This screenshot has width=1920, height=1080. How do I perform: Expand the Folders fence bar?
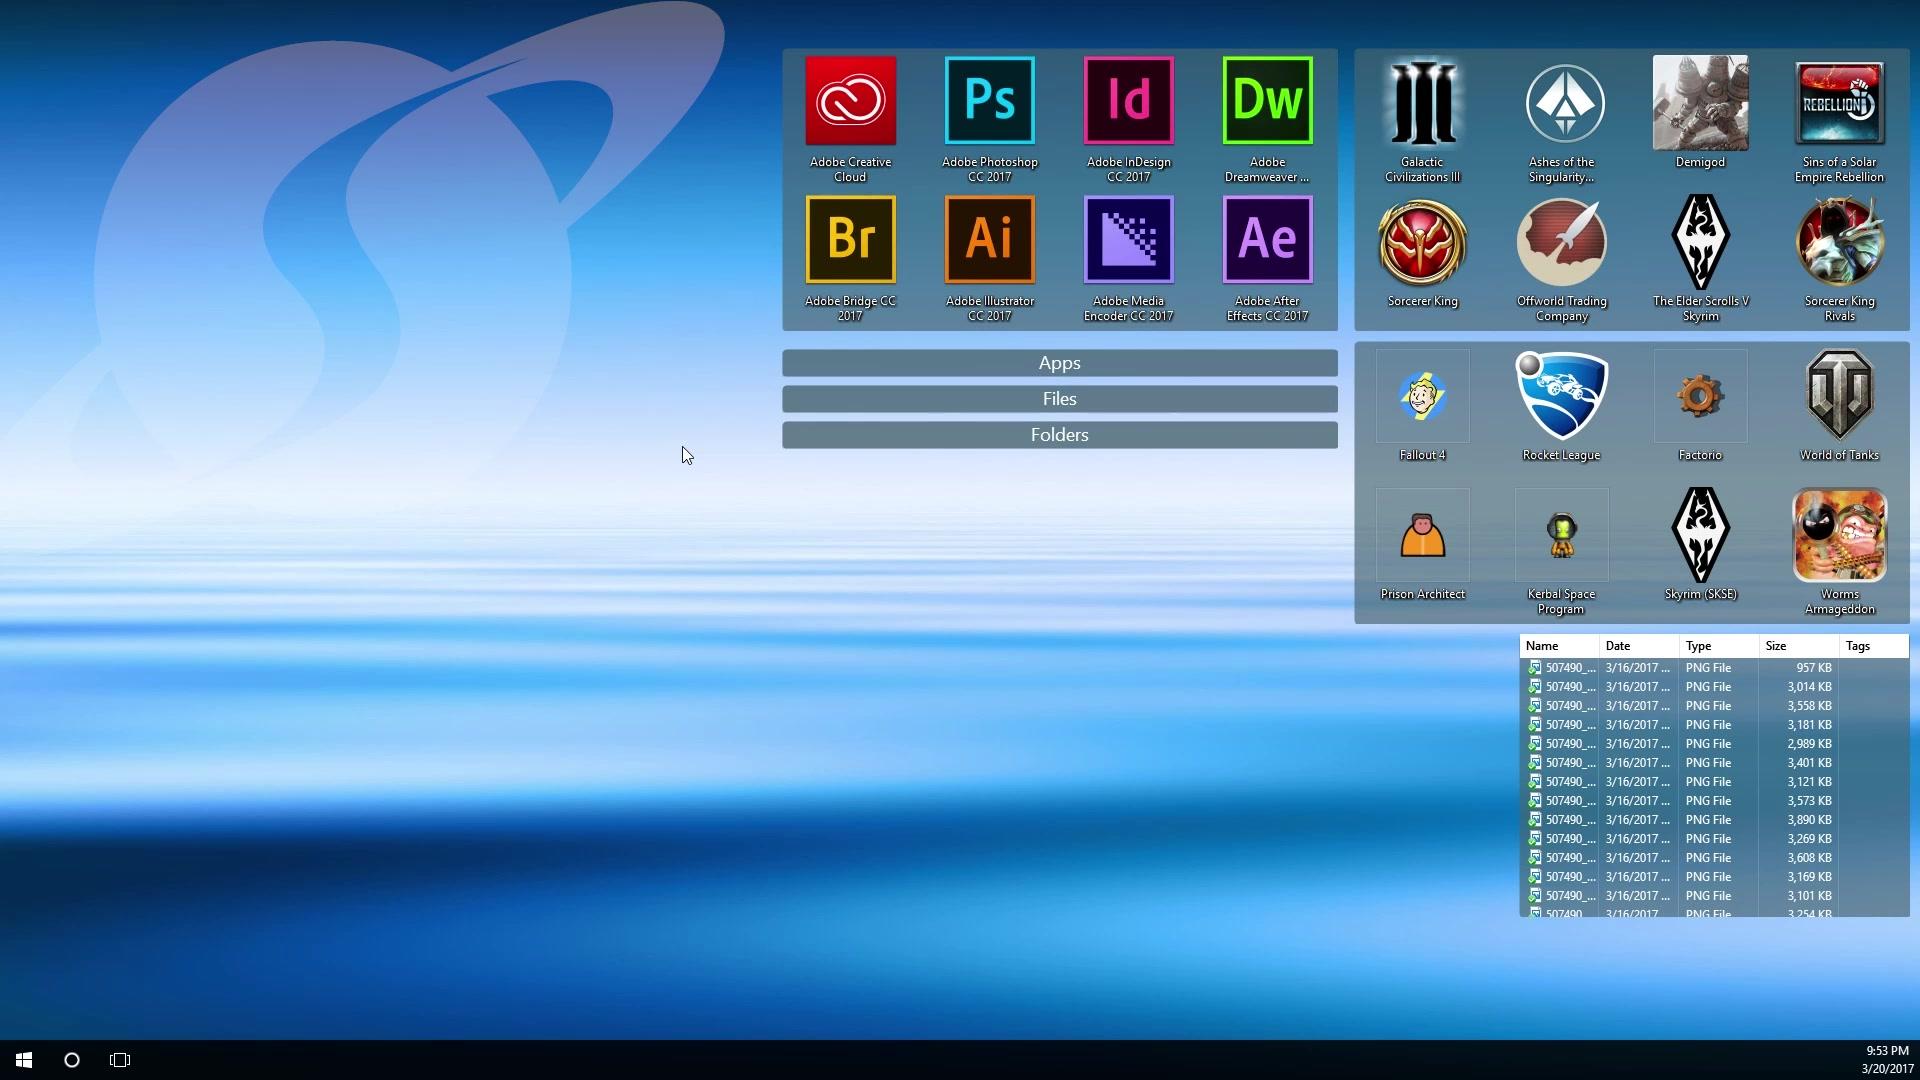[x=1059, y=435]
